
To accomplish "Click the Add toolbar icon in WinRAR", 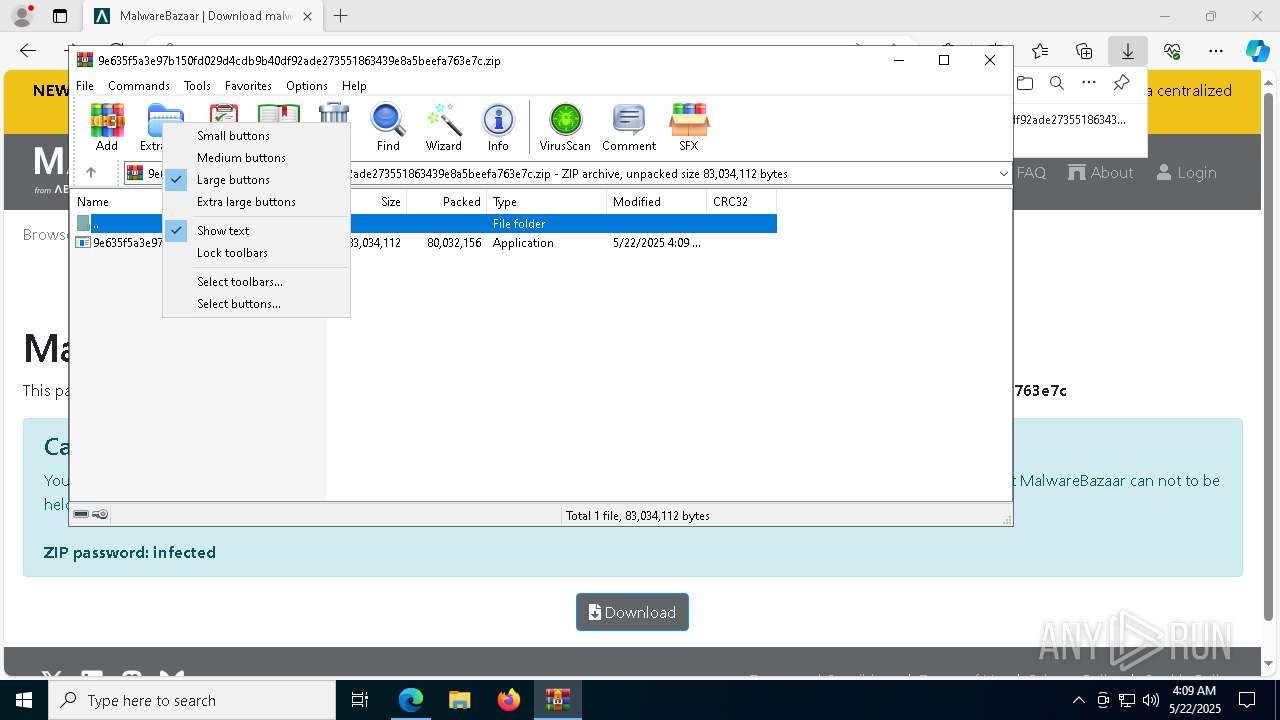I will click(x=107, y=127).
